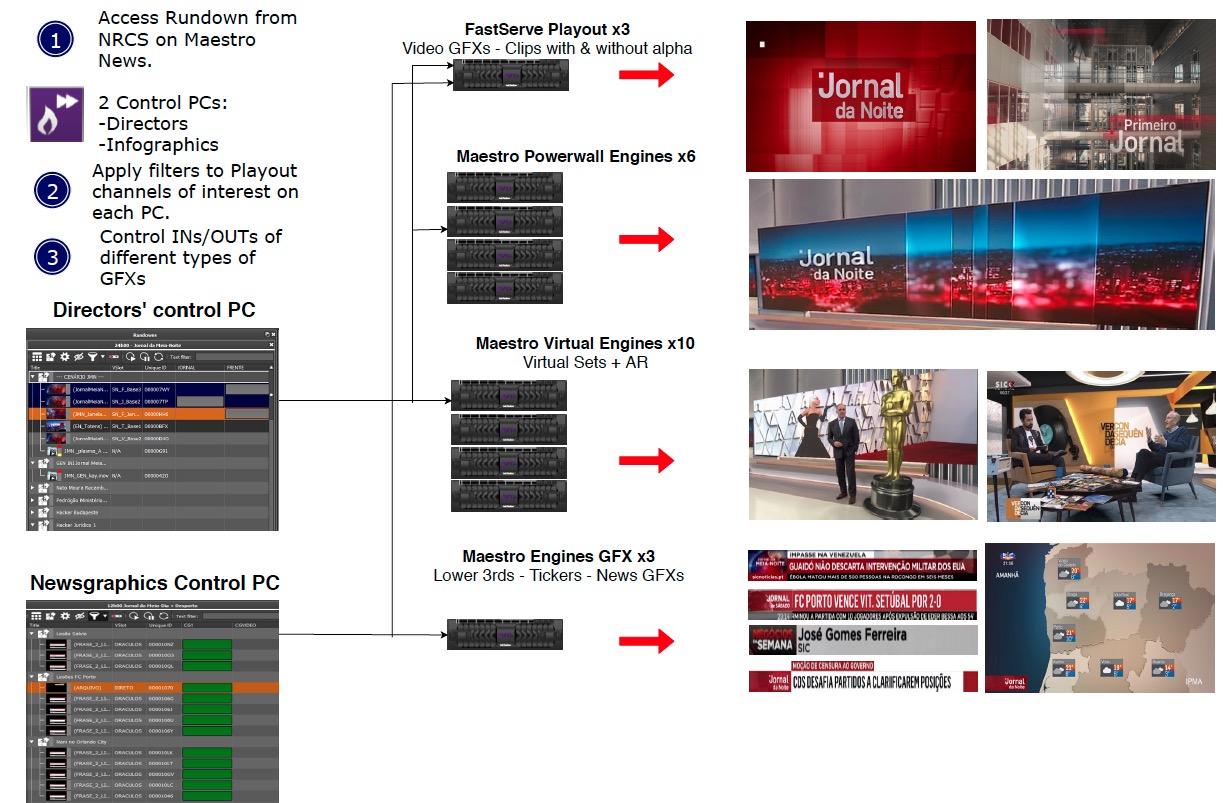The width and height of the screenshot is (1227, 803).
Task: Collapse the Hacker Jurídico 1 story
Action: click(x=32, y=525)
